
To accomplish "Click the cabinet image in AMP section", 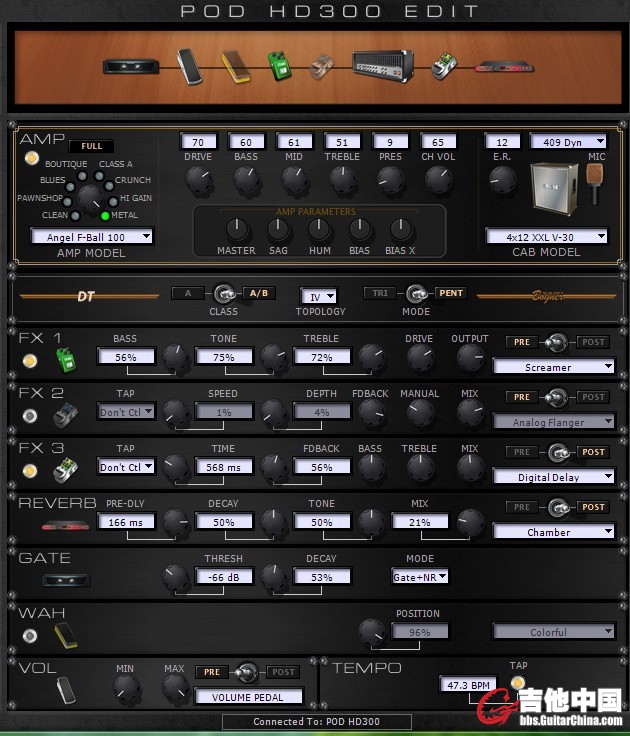I will 554,189.
